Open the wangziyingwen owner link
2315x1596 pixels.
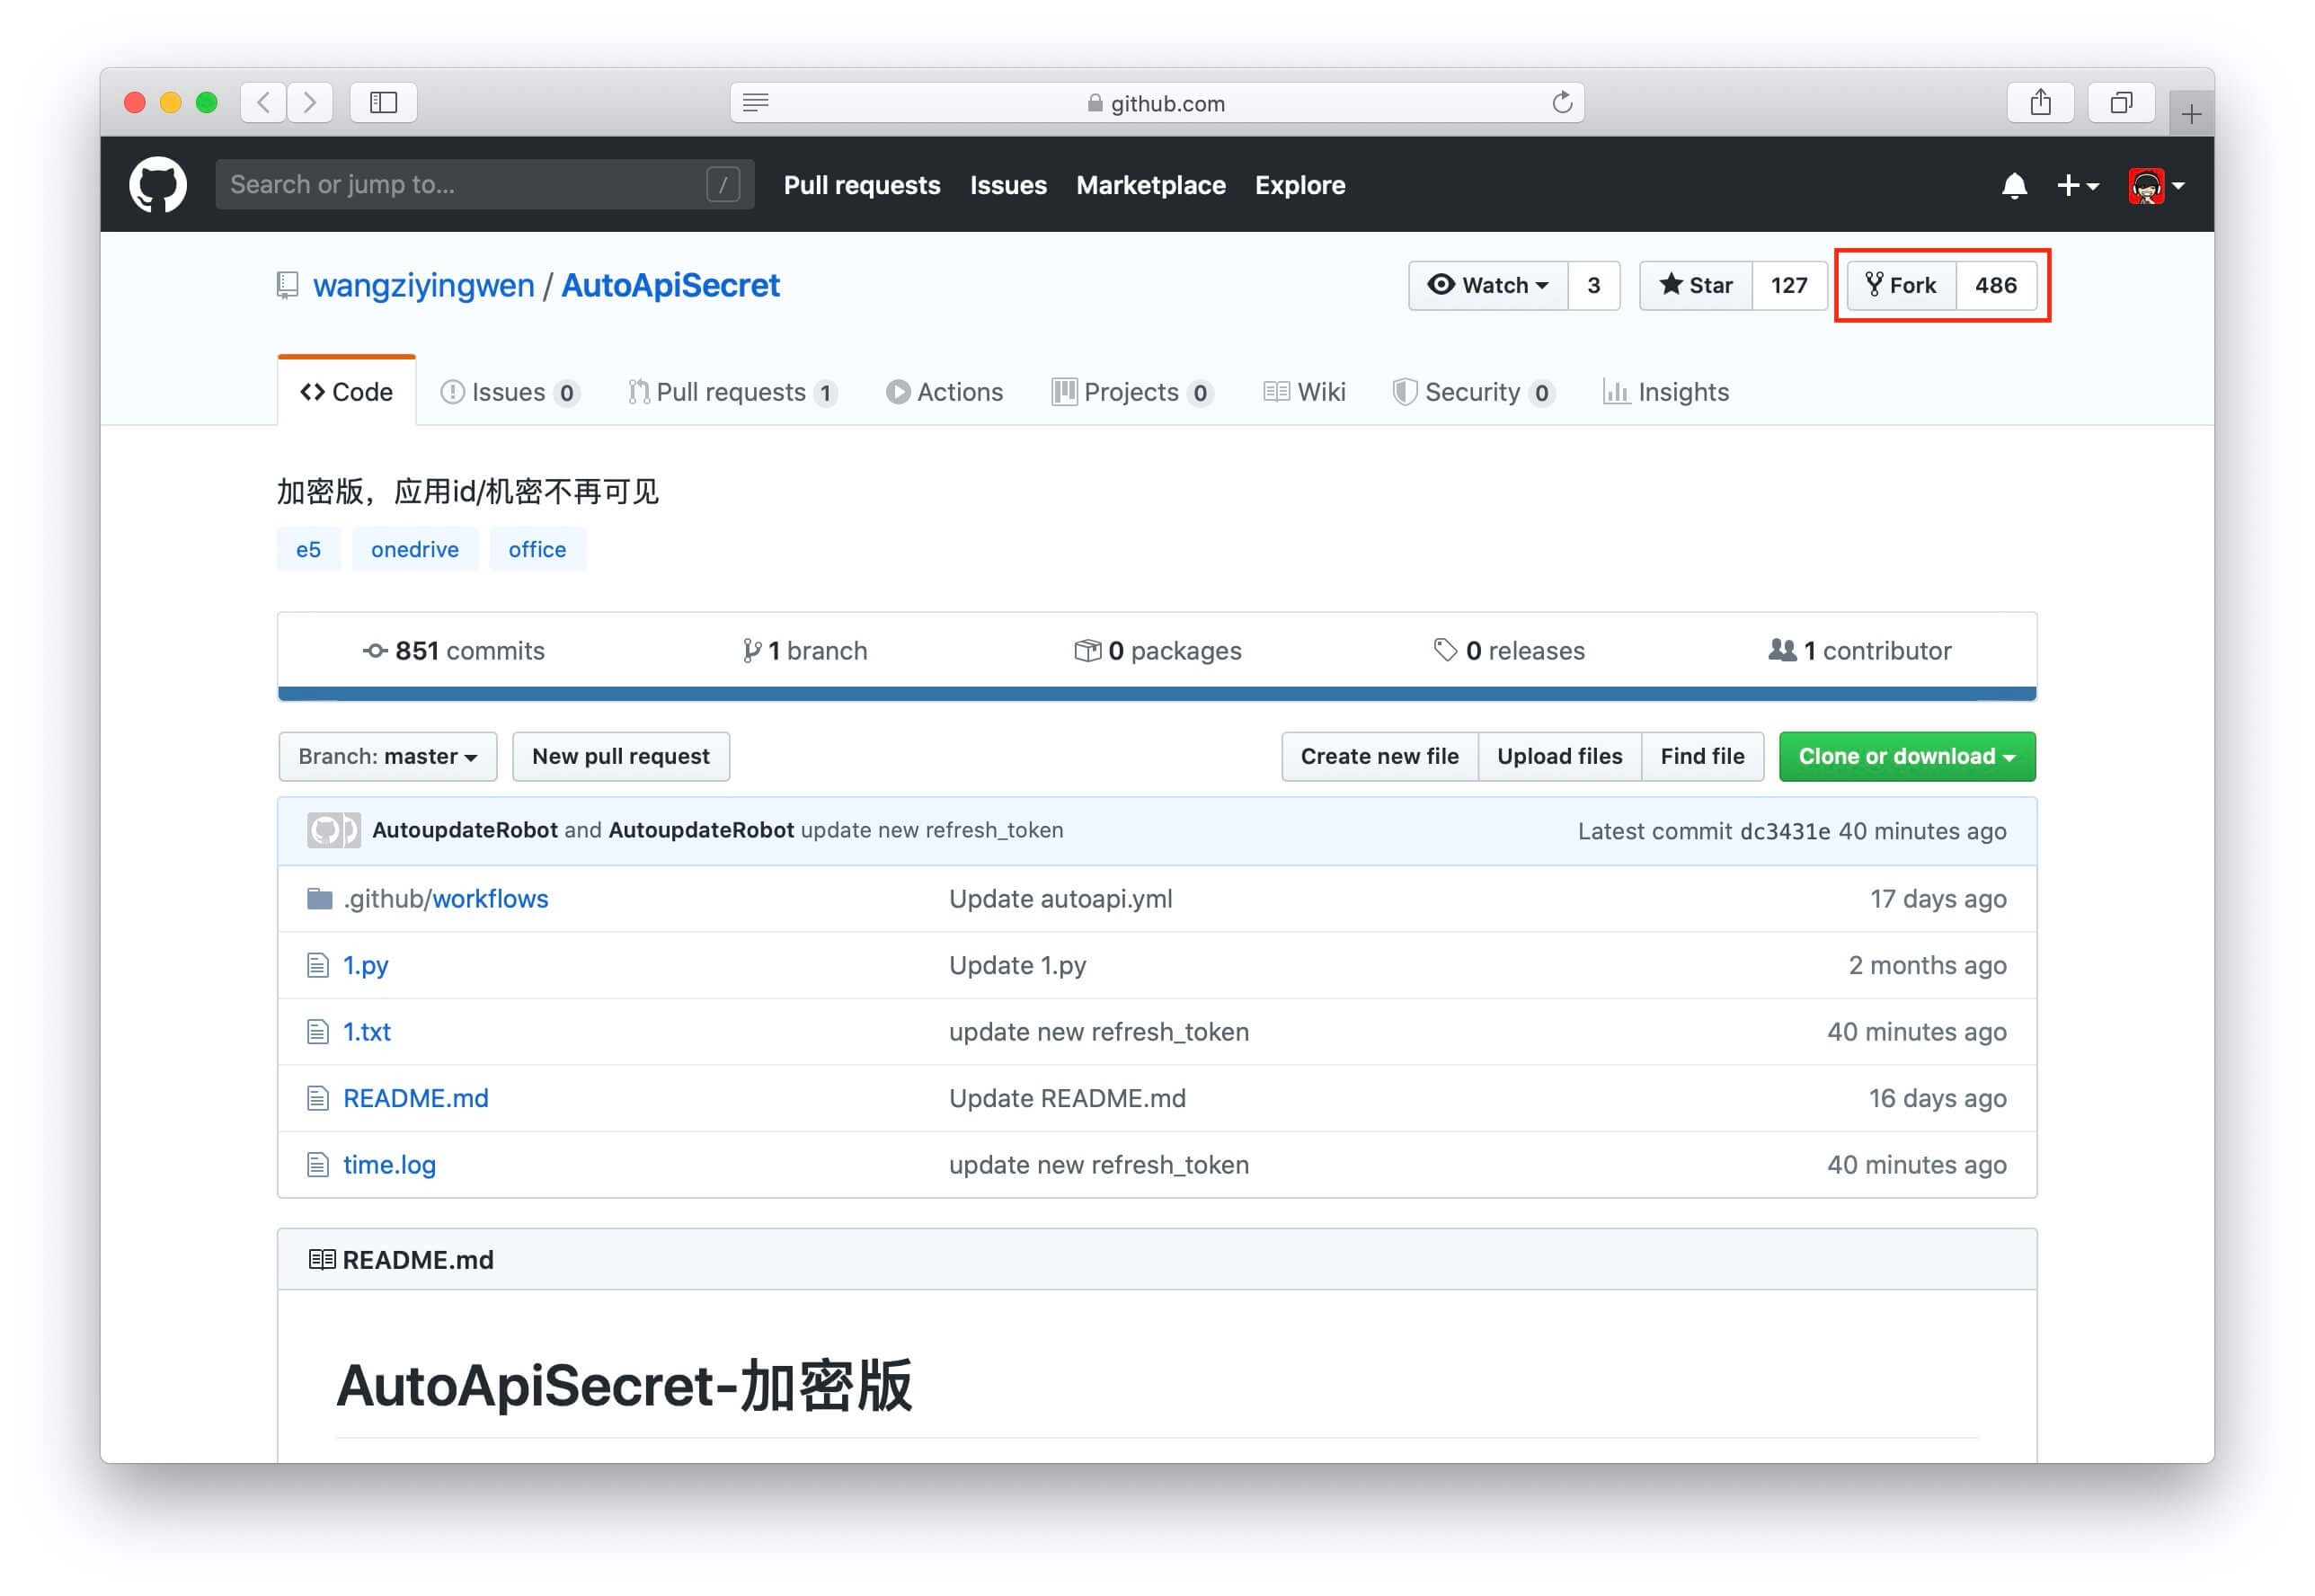tap(423, 286)
